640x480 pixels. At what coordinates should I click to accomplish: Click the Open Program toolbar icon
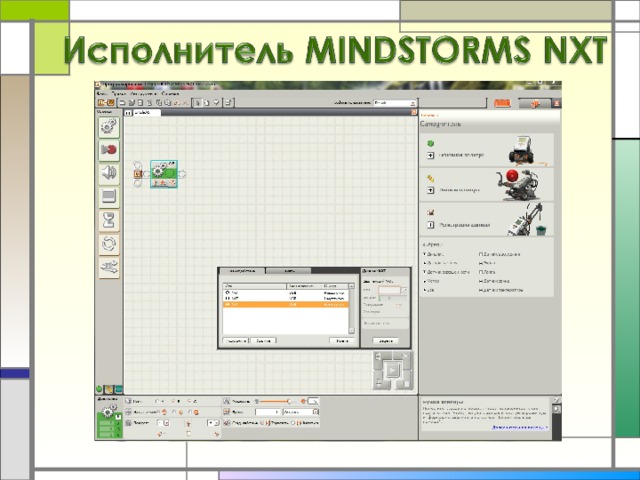[131, 103]
